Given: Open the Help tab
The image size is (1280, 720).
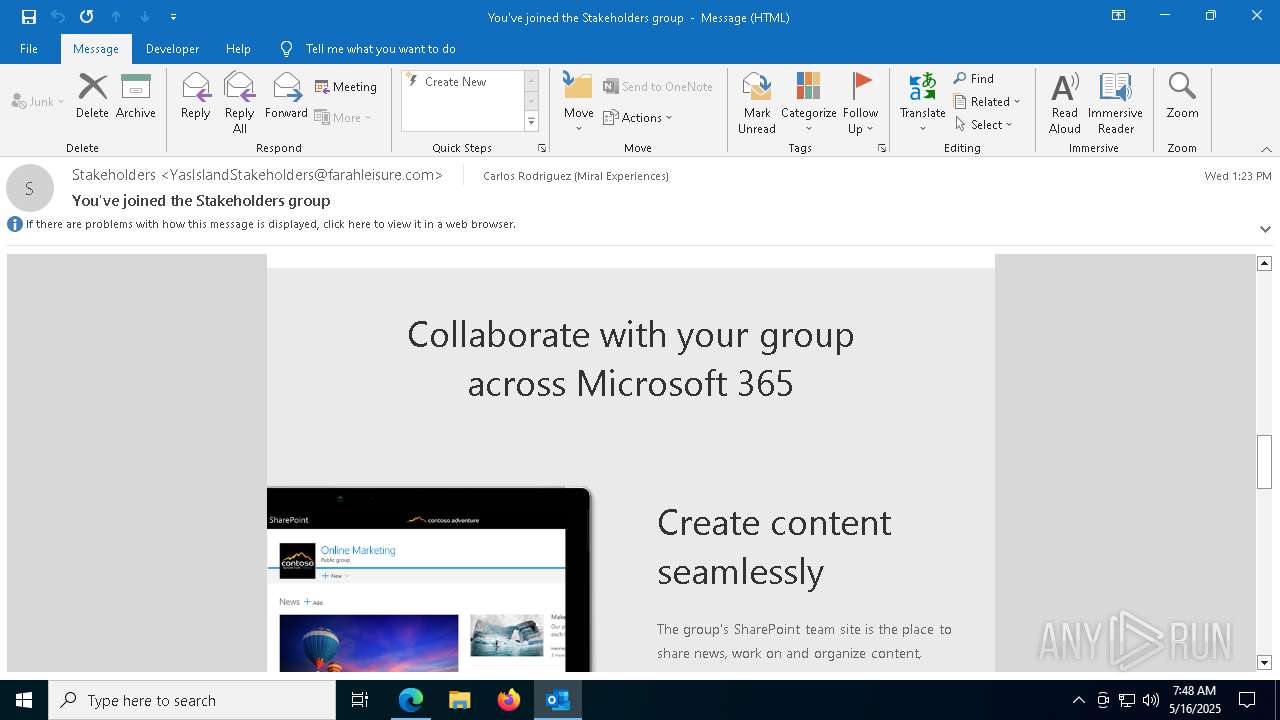Looking at the screenshot, I should [x=238, y=49].
